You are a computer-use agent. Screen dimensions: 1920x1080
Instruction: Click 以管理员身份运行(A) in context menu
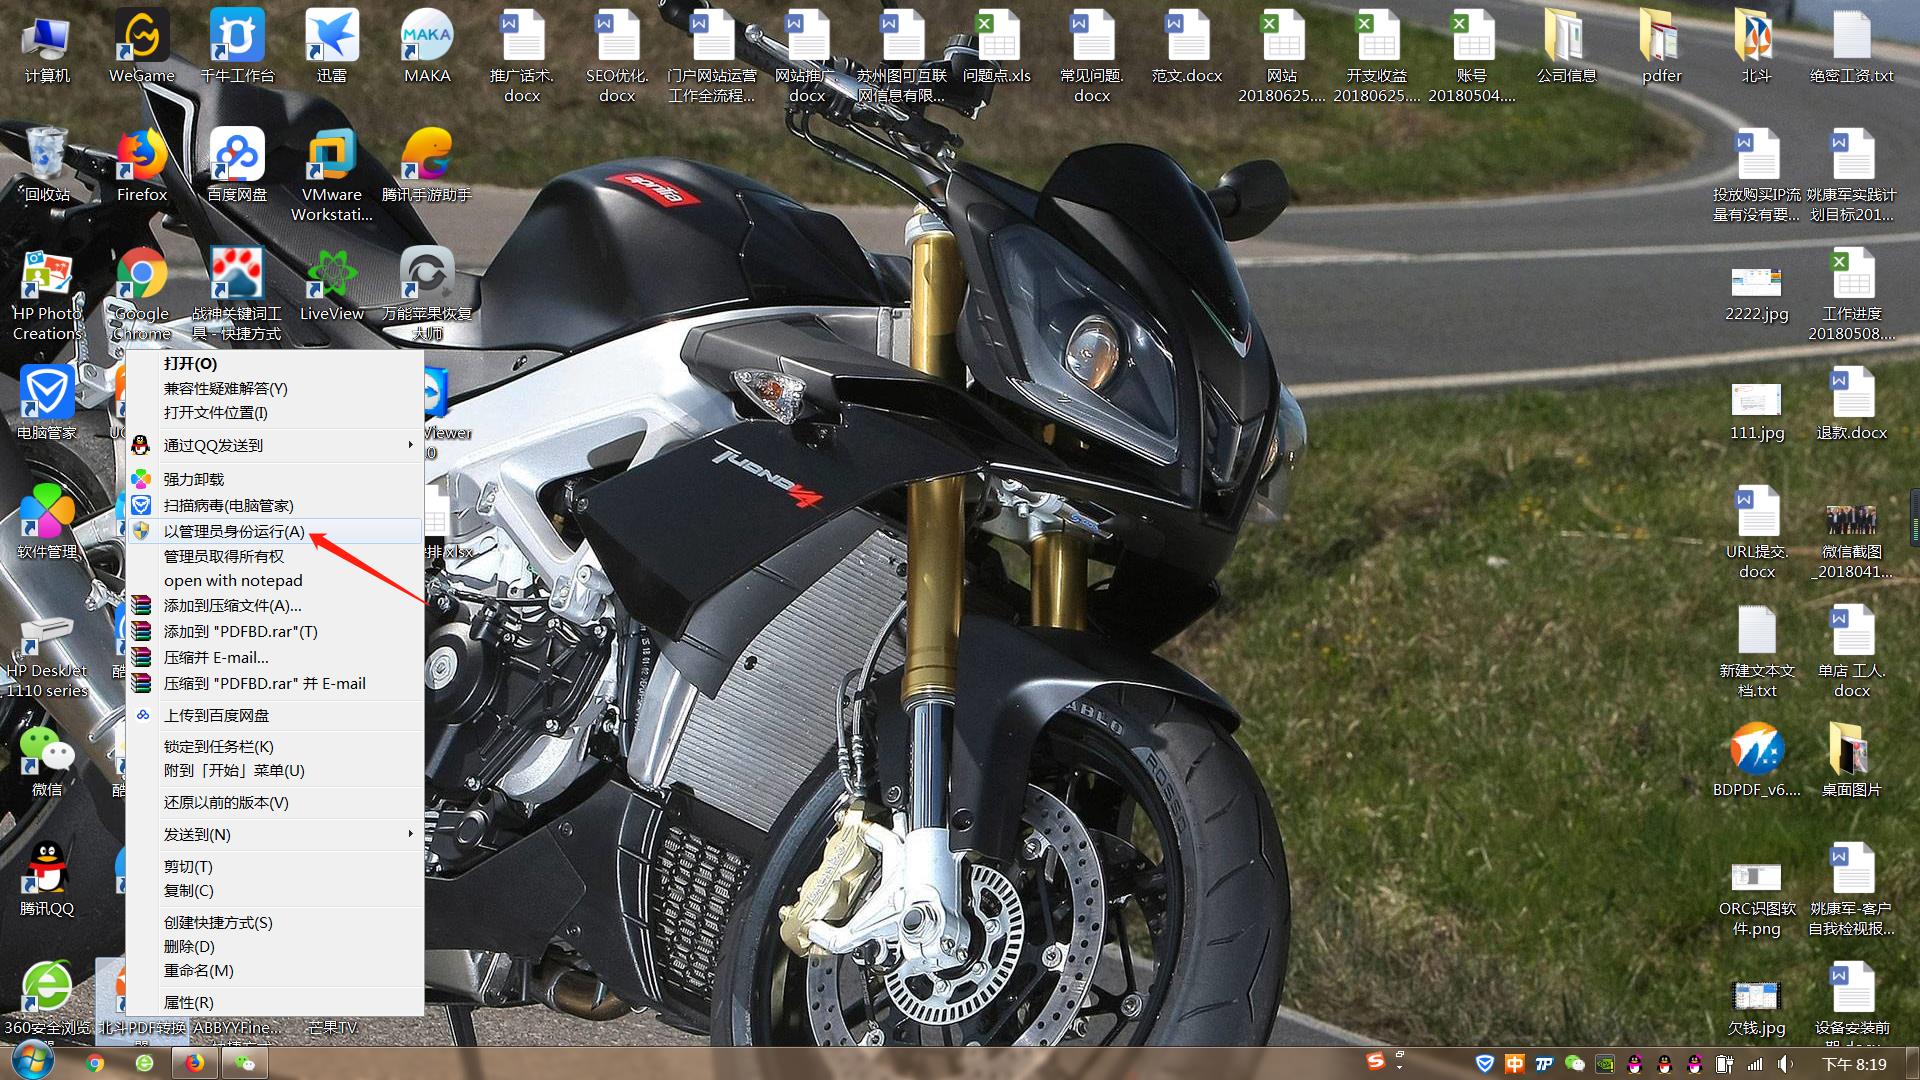tap(234, 531)
